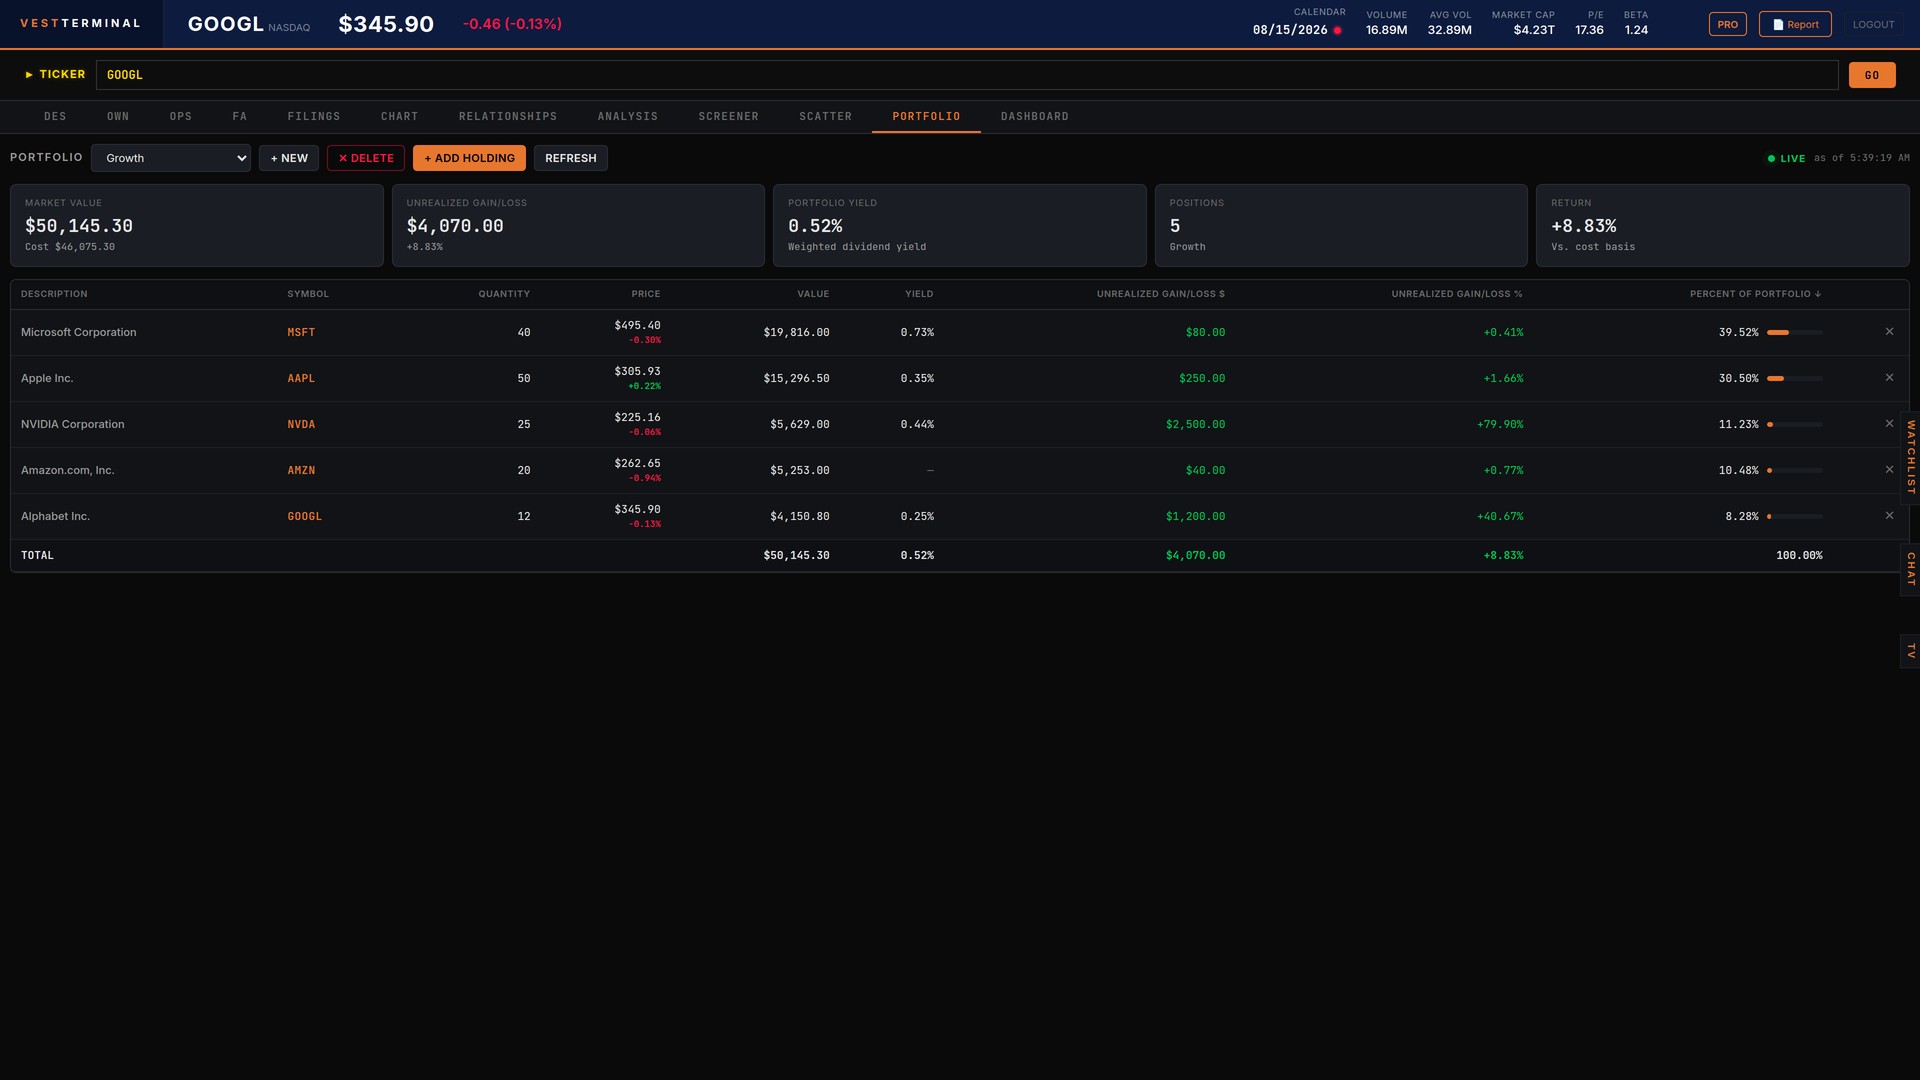Click the VESTTERMINAL logo

click(x=80, y=23)
